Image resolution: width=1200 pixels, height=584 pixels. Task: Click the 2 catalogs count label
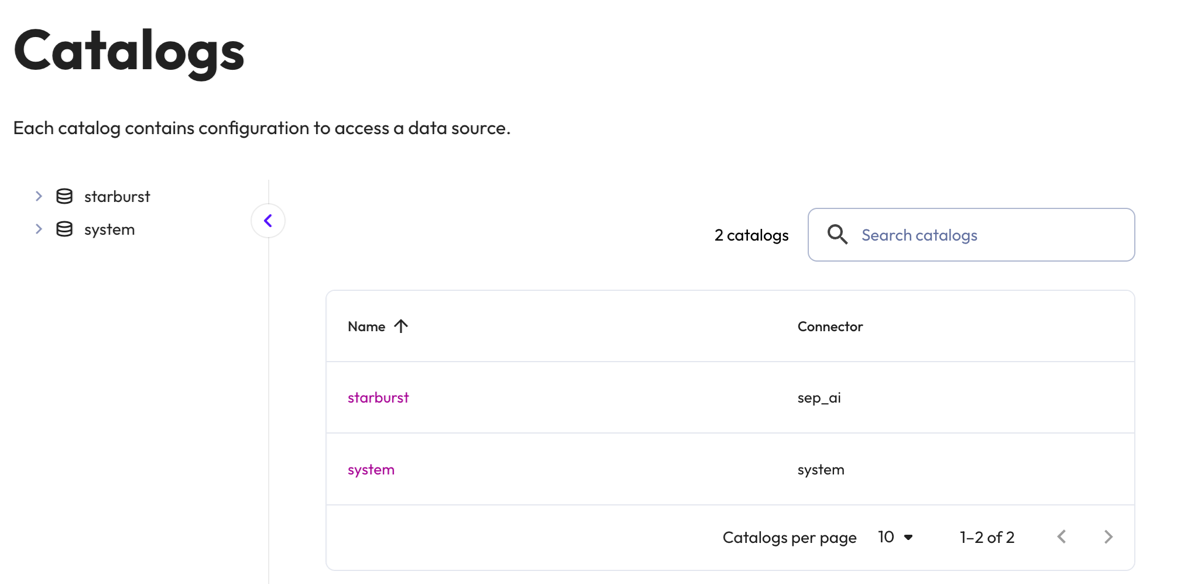tap(751, 234)
